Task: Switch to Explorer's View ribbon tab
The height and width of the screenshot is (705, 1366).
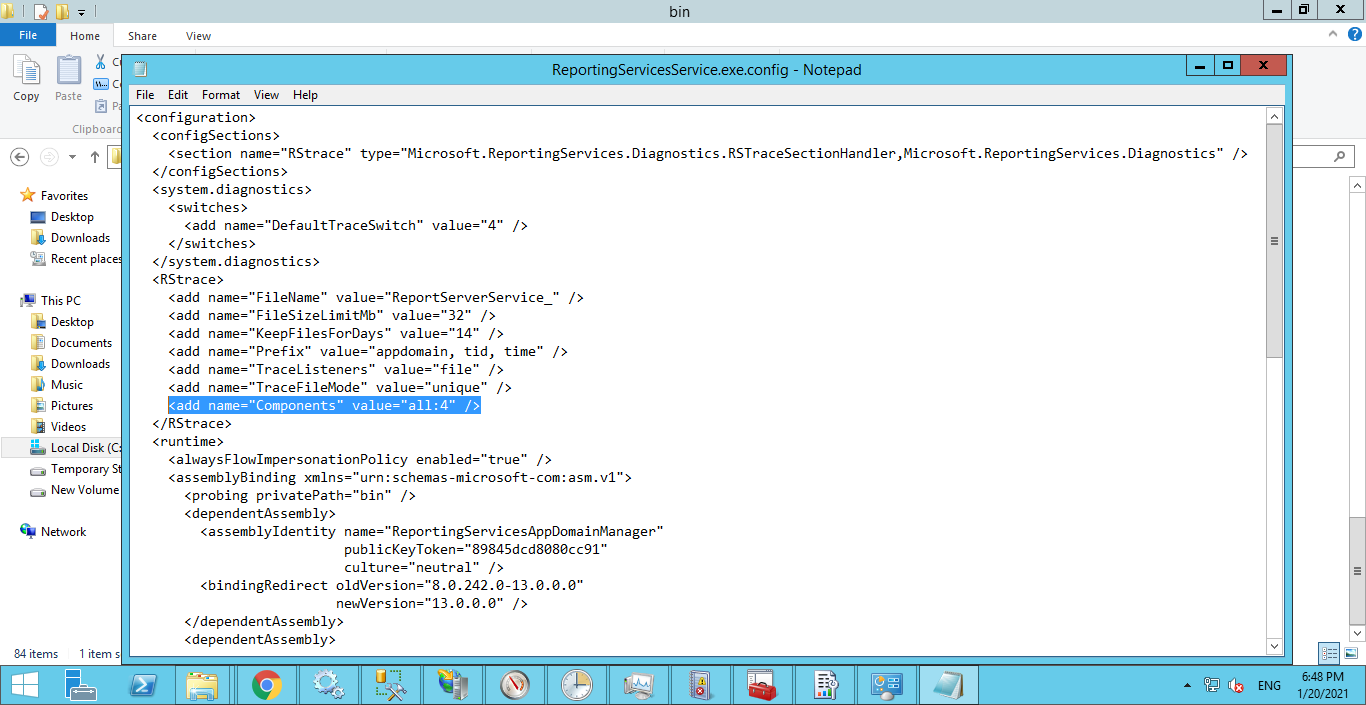Action: tap(198, 36)
